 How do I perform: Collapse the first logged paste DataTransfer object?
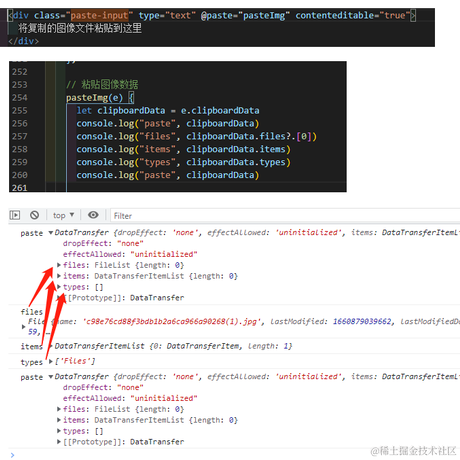click(x=51, y=232)
